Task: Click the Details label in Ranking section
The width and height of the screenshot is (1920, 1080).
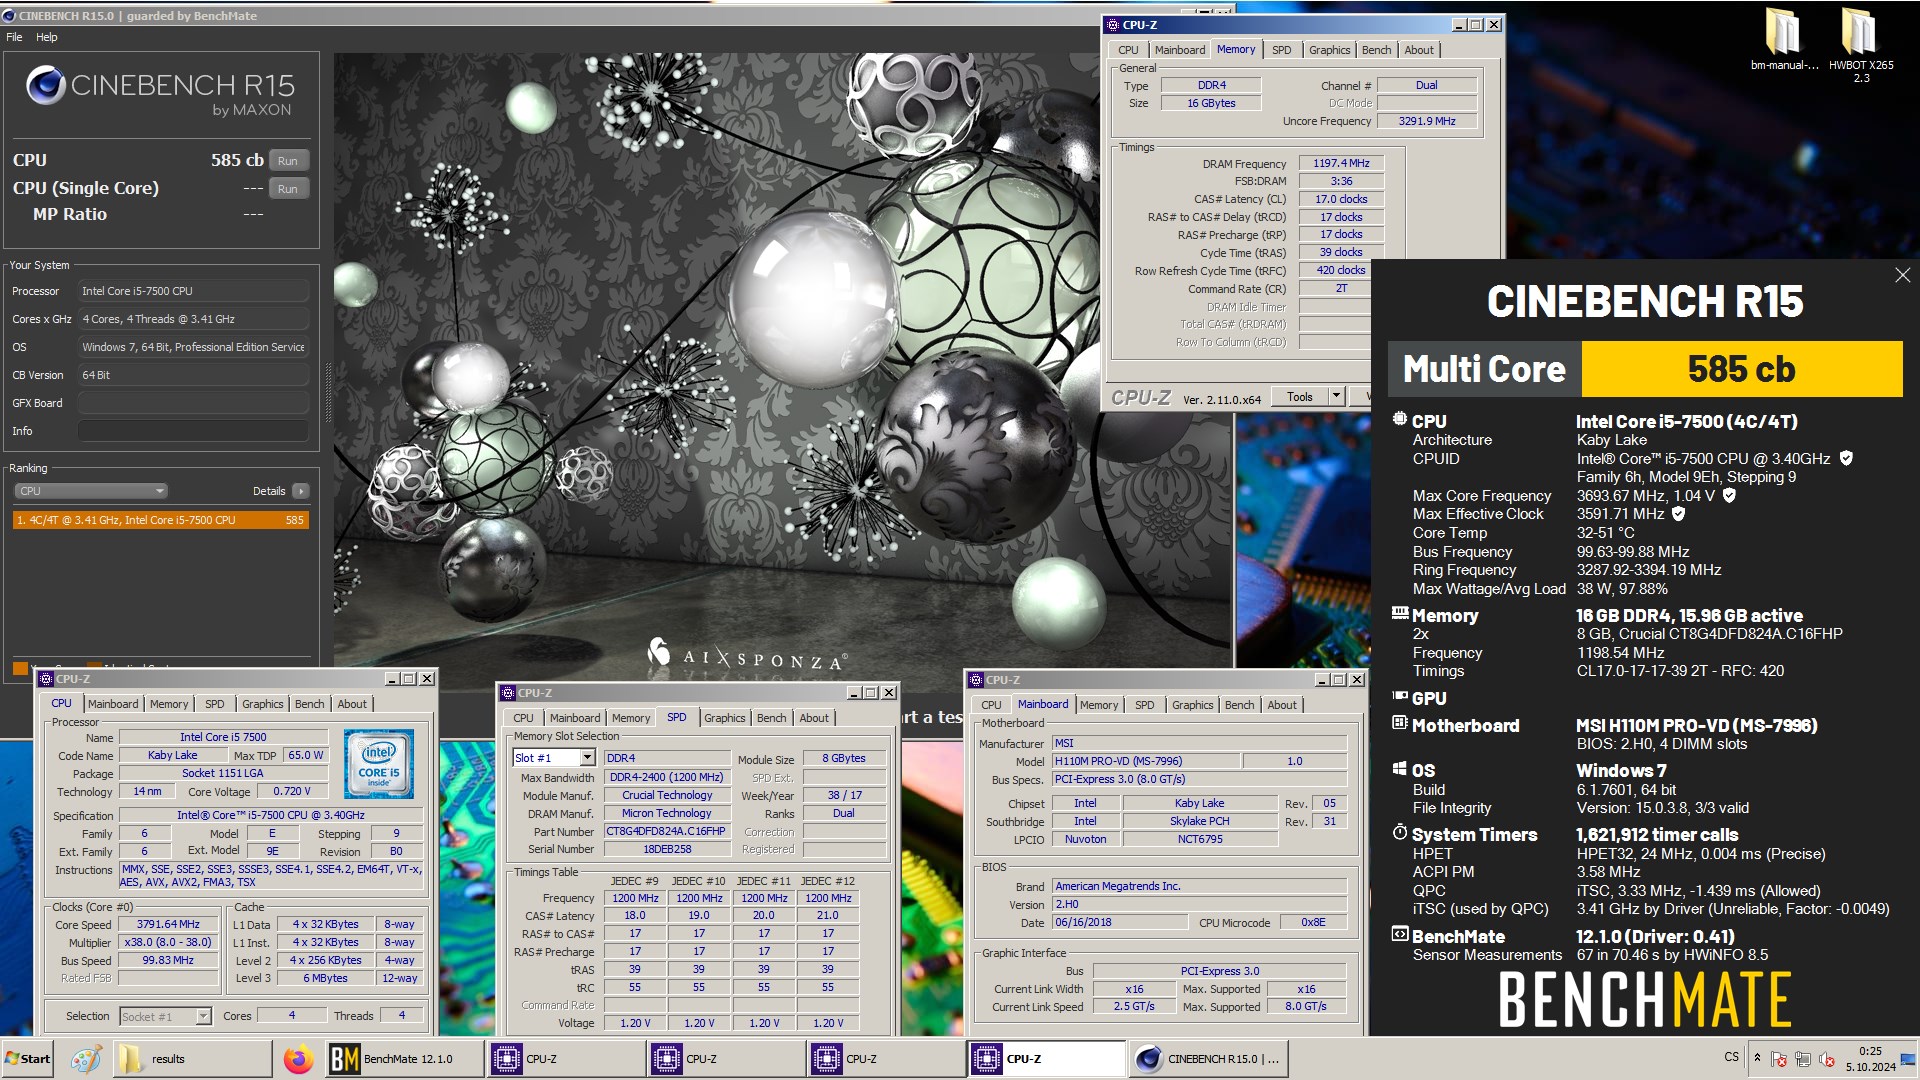Action: pyautogui.click(x=269, y=491)
